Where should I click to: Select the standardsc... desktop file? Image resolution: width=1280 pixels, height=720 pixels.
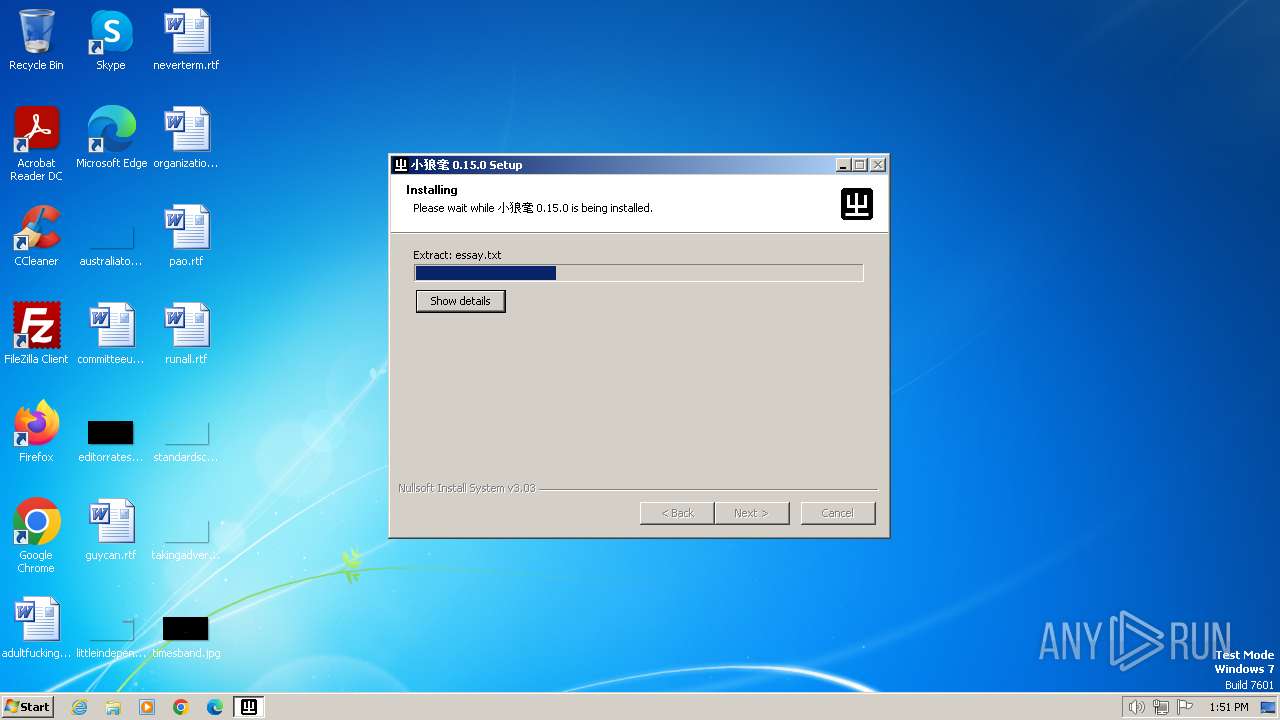pos(186,440)
